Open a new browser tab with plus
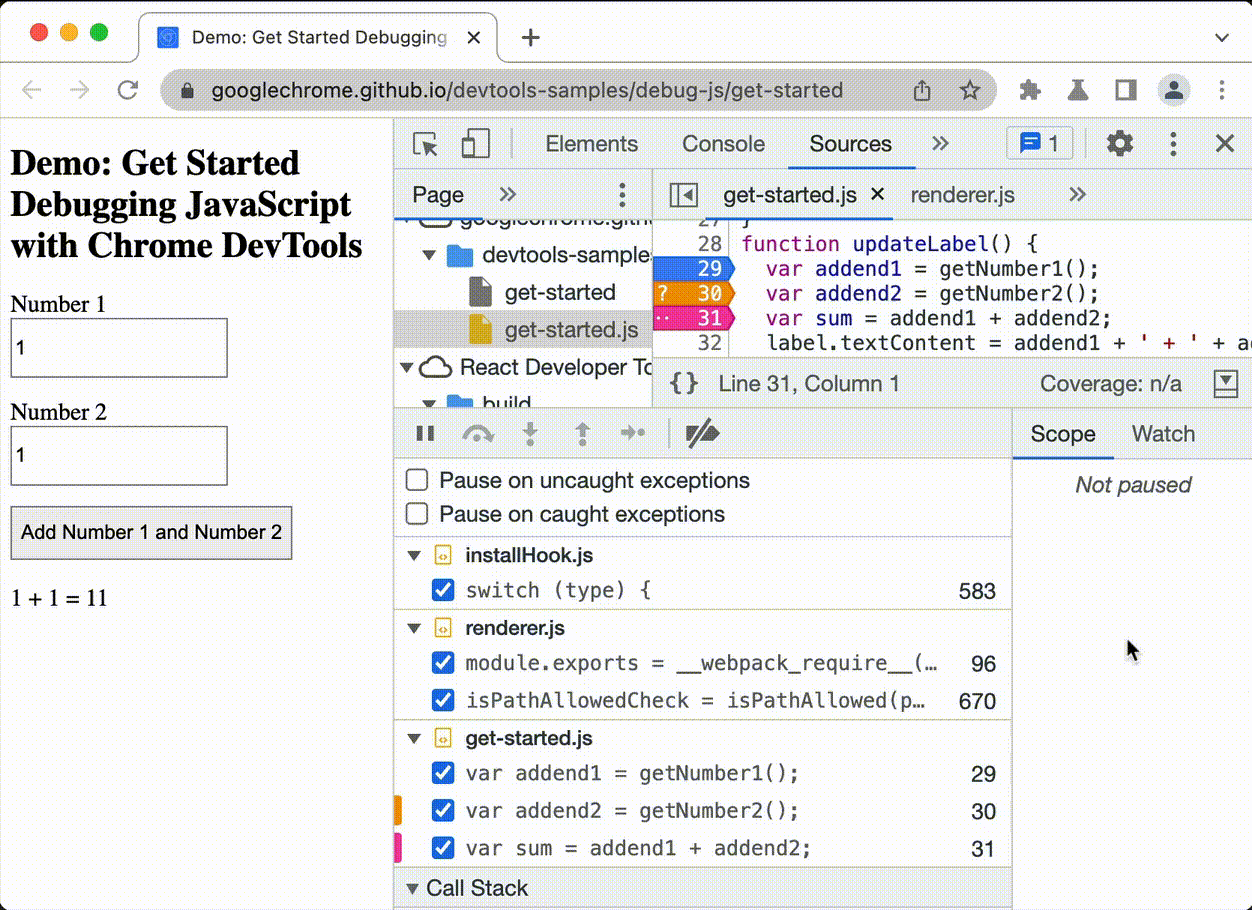This screenshot has height=910, width=1252. point(531,38)
